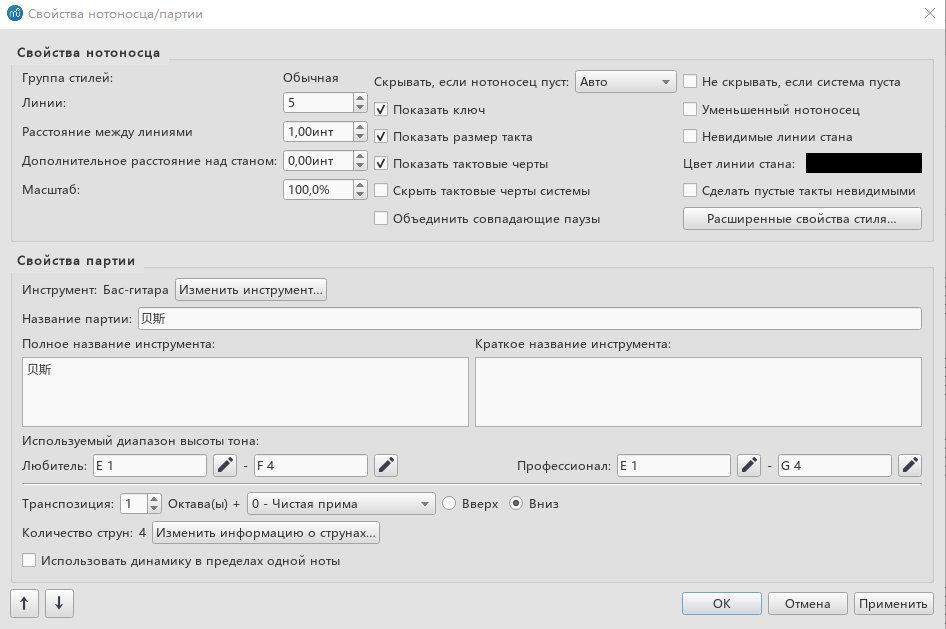
Task: Click the down arrow button at bottom left
Action: [x=59, y=603]
